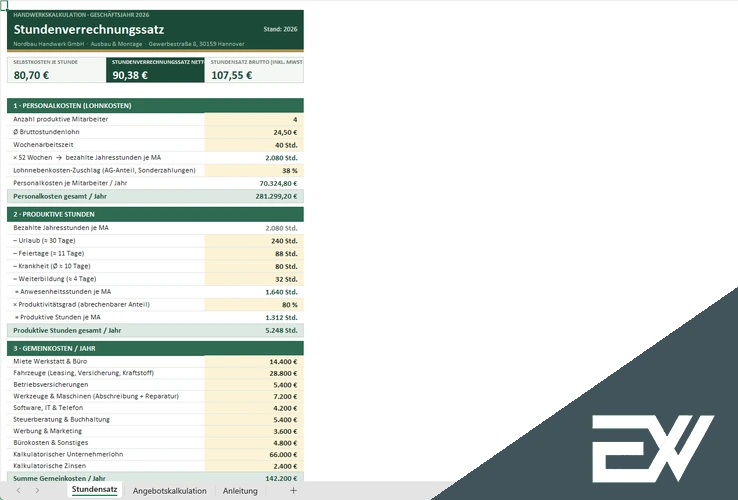Screen dimensions: 738x500
Task: Select the Kalkulatorischer Unternehmerlohn 66.000 € cell
Action: [x=254, y=454]
